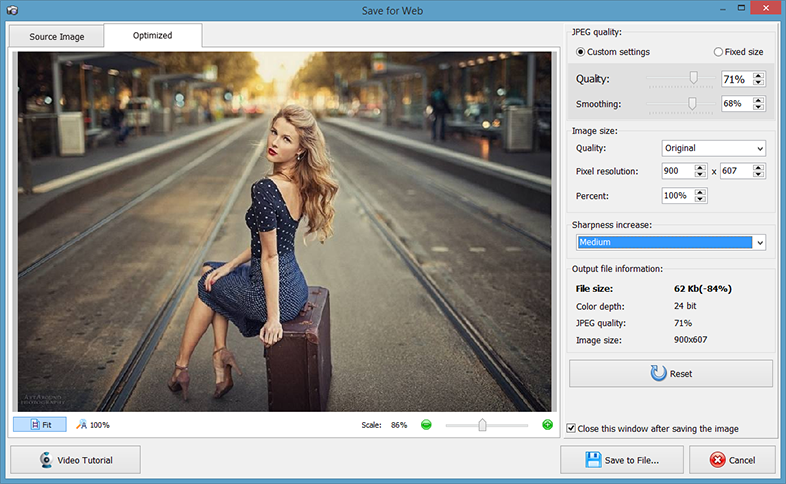Click the green zoom out minus icon
Screen dimensions: 786x484
(426, 425)
